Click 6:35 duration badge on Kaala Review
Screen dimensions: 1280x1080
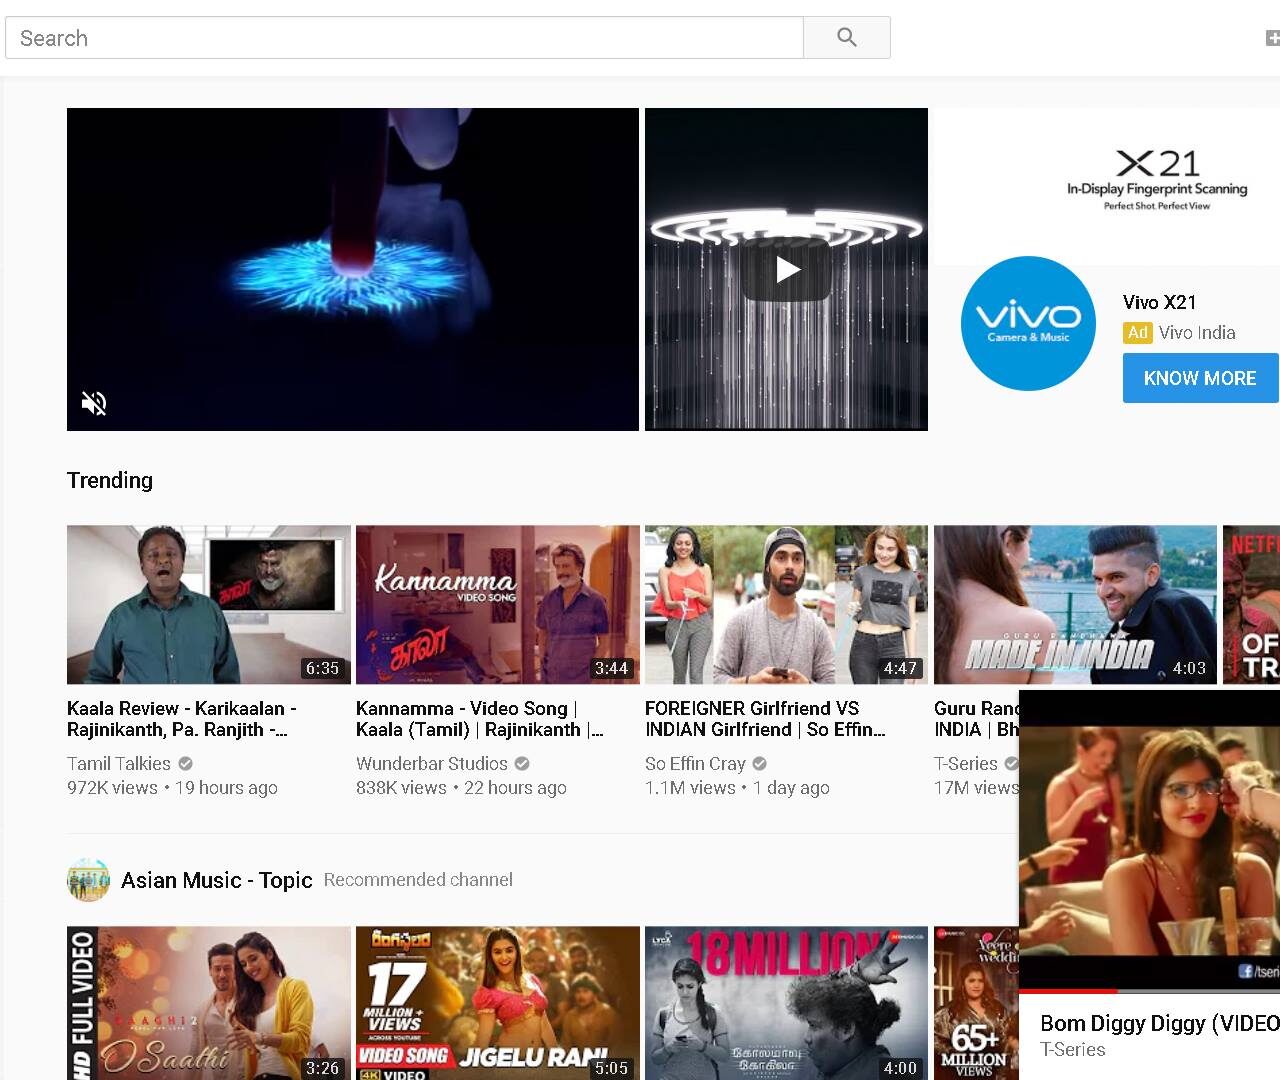pyautogui.click(x=322, y=668)
